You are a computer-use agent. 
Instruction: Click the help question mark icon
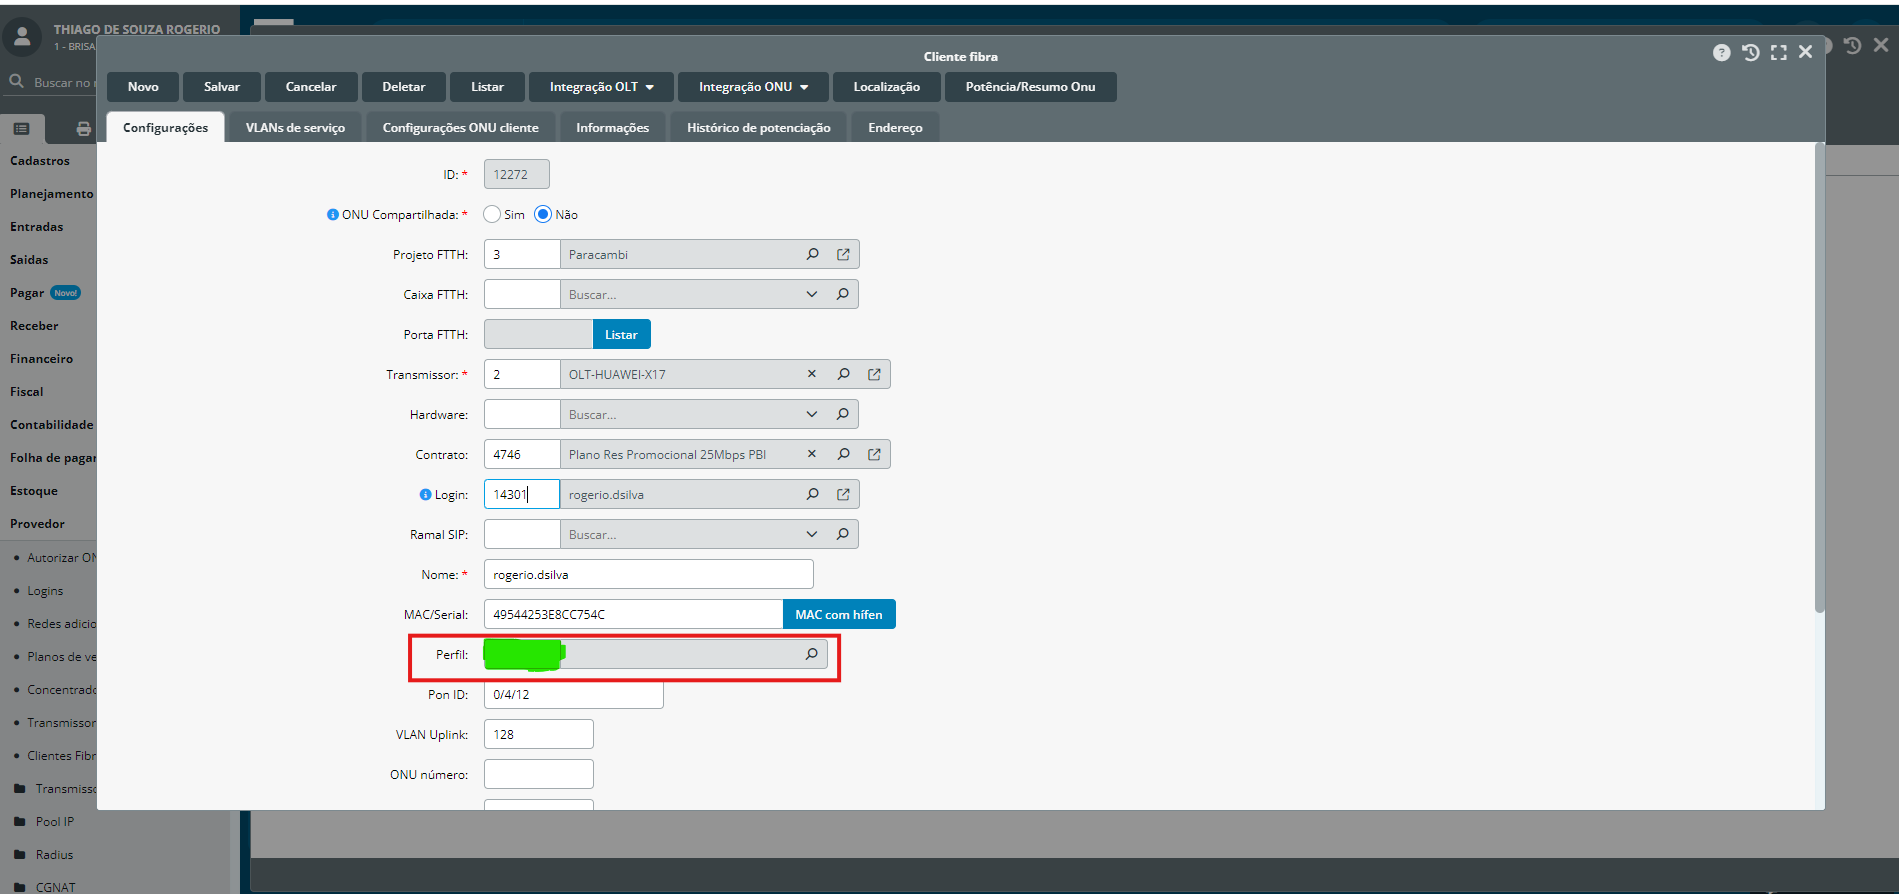(1721, 53)
